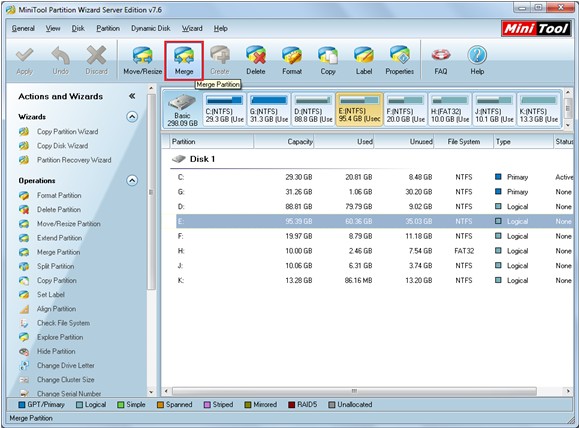Screen dimensions: 579x428
Task: Sort by the Used column header
Action: [344, 142]
